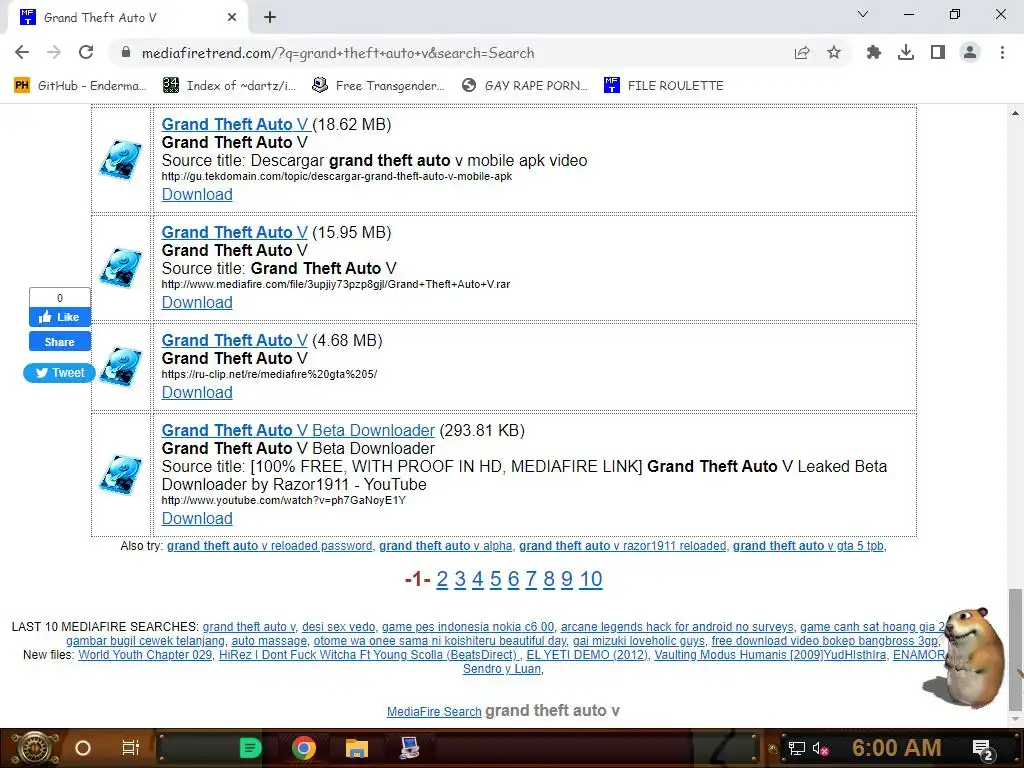Click the Facebook Like button
The width and height of the screenshot is (1024, 768).
(x=59, y=317)
